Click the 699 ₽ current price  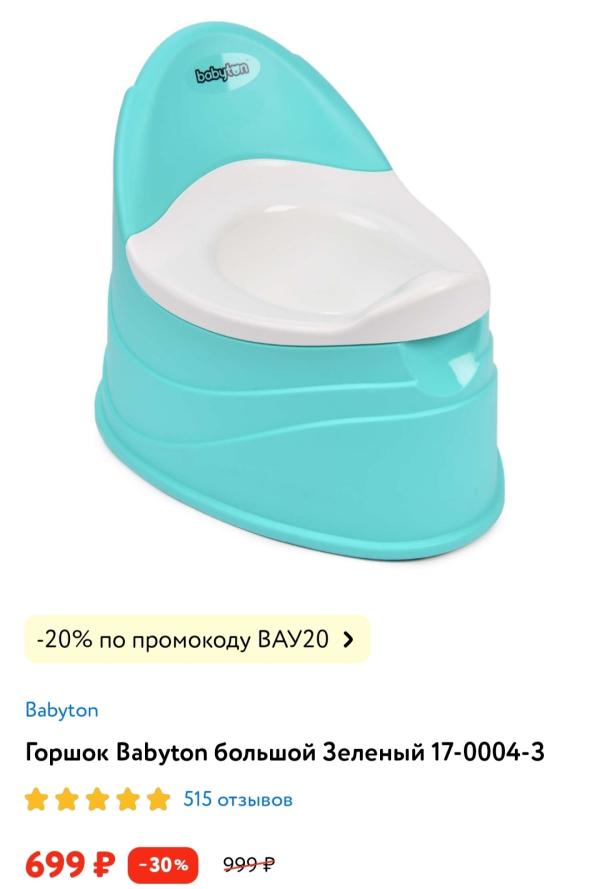pyautogui.click(x=70, y=865)
